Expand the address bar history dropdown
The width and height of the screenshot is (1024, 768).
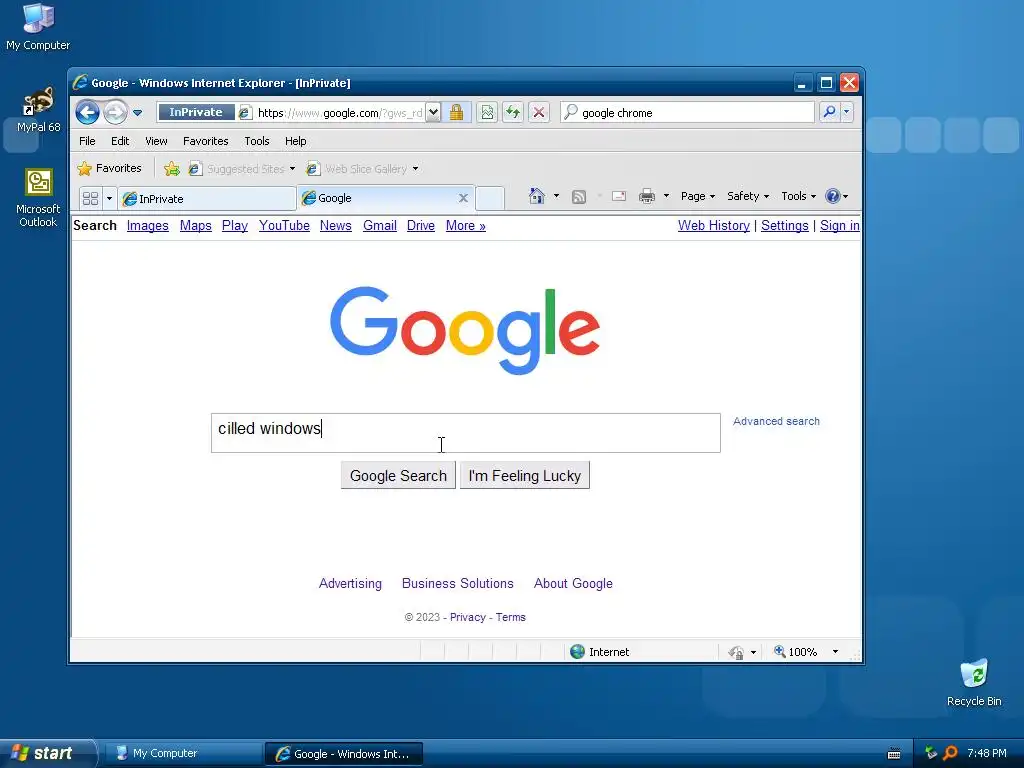pyautogui.click(x=433, y=112)
